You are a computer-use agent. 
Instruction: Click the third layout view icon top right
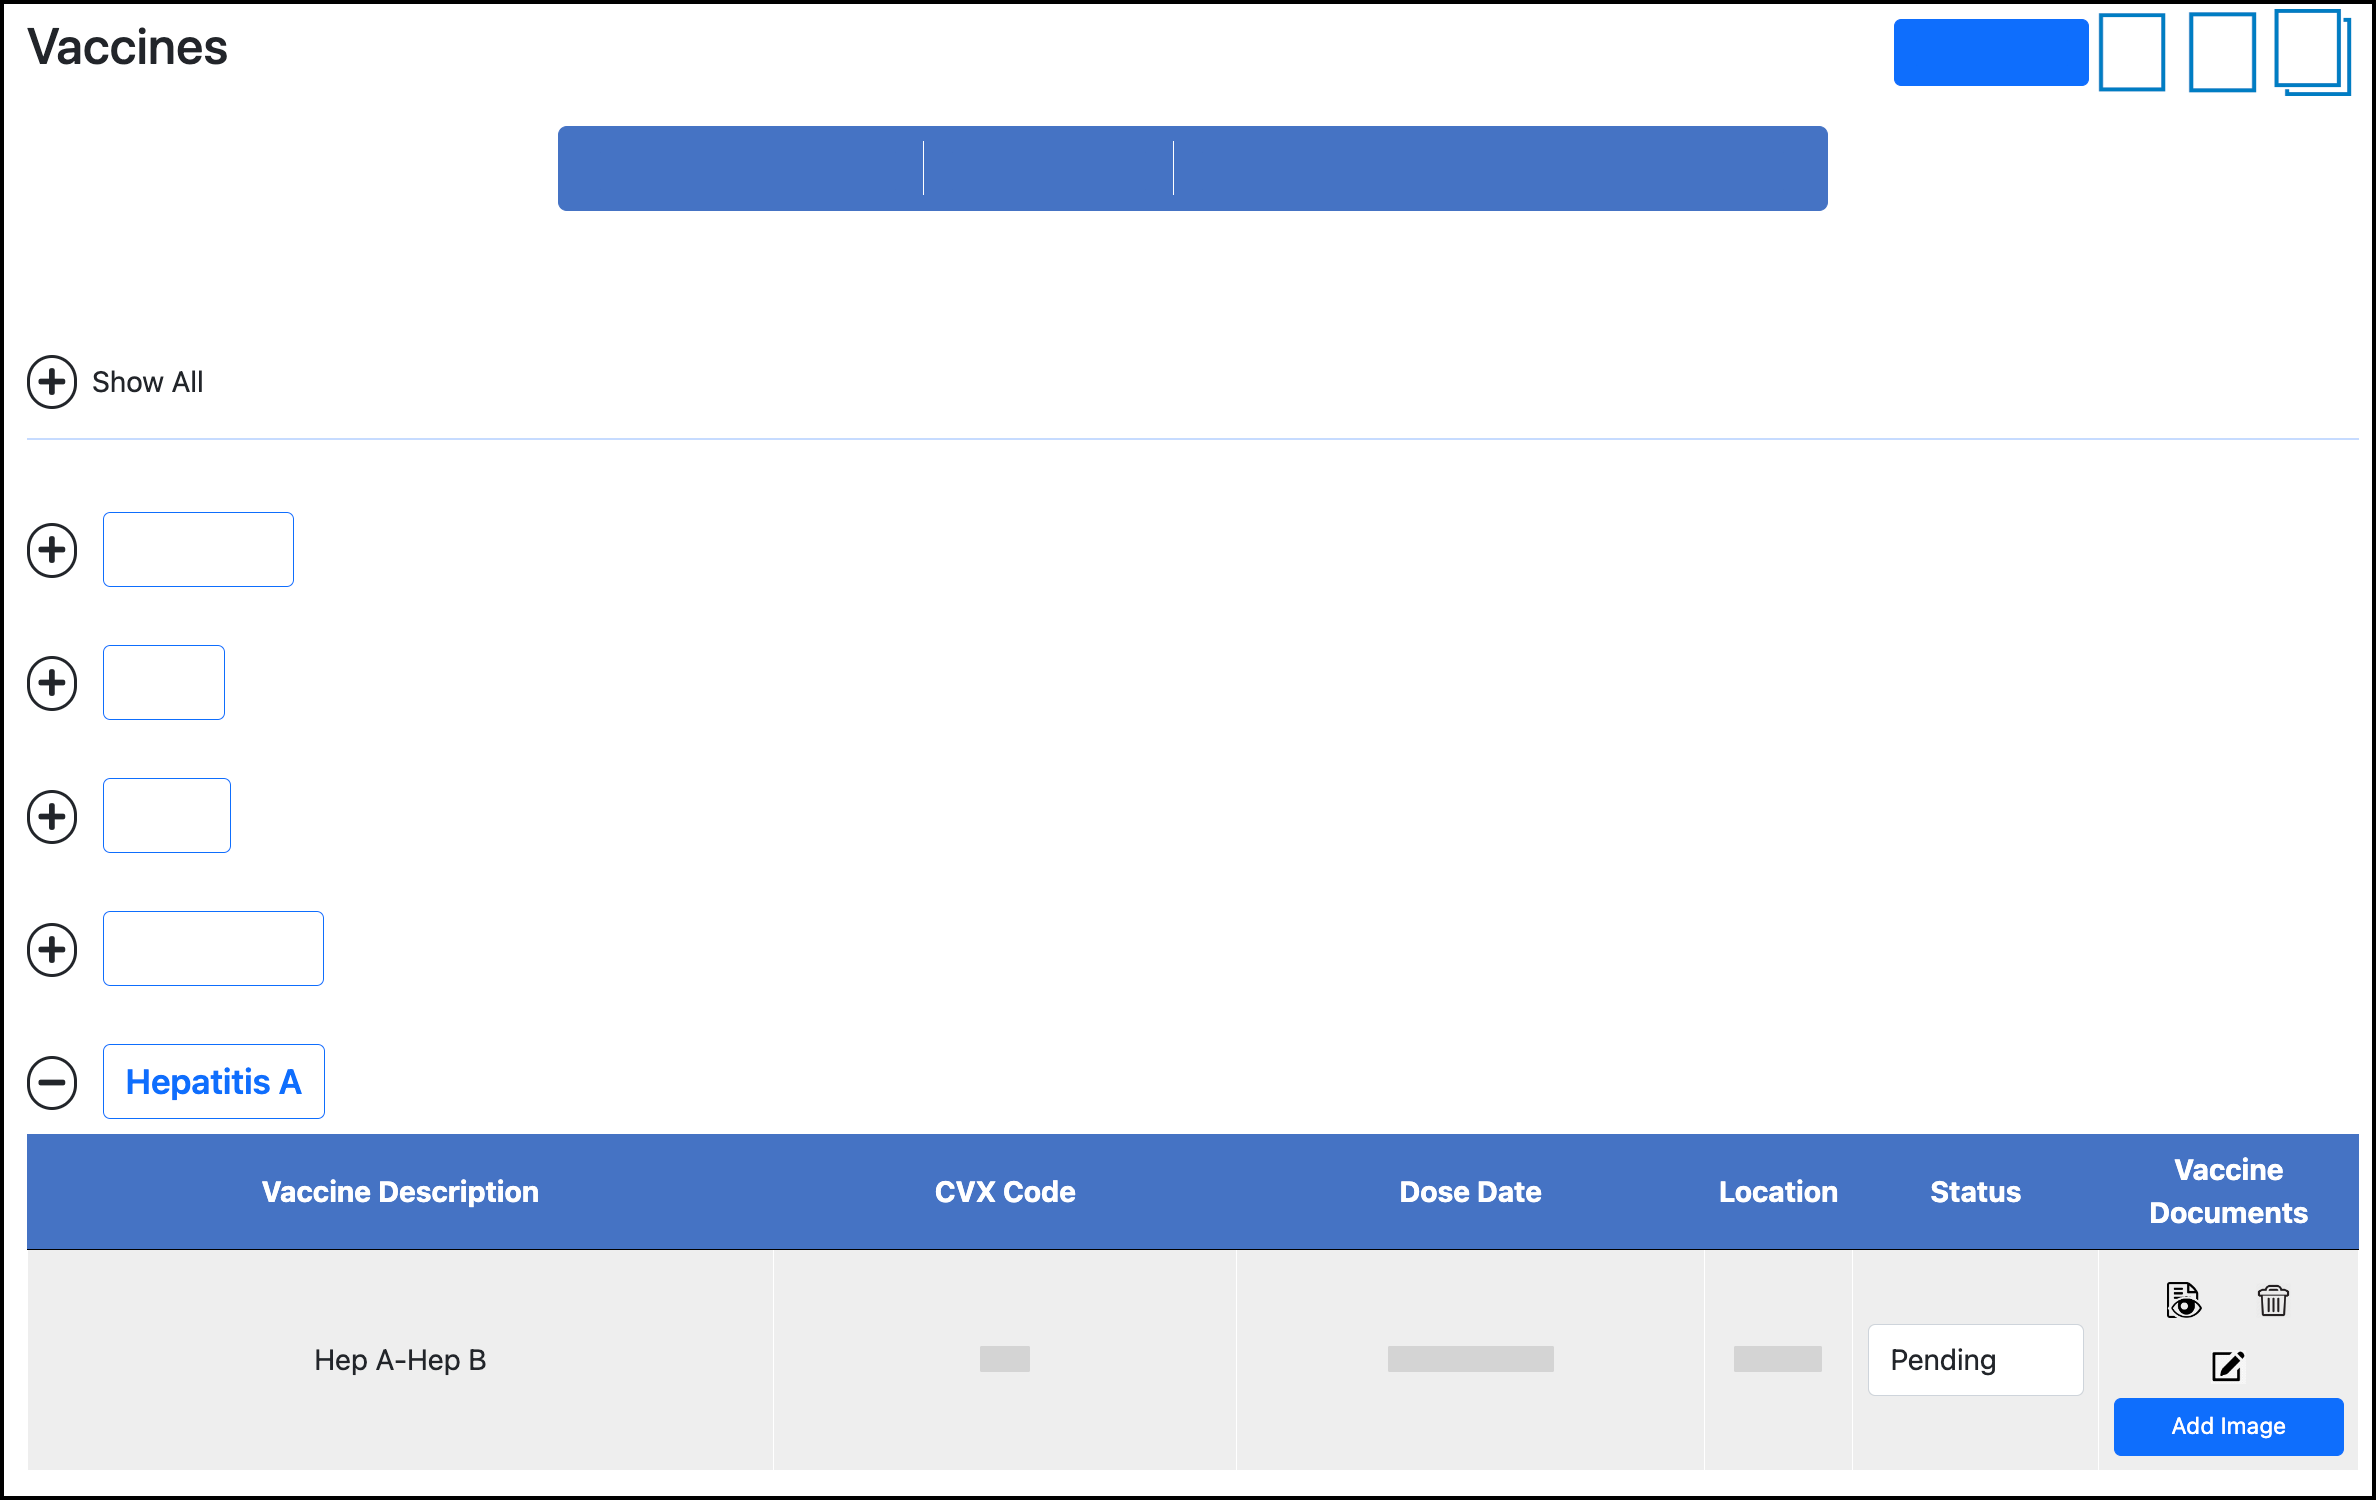[x=2307, y=52]
